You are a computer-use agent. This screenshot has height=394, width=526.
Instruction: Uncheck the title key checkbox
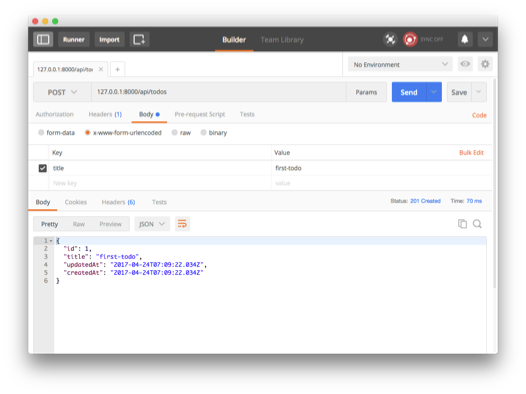[43, 168]
